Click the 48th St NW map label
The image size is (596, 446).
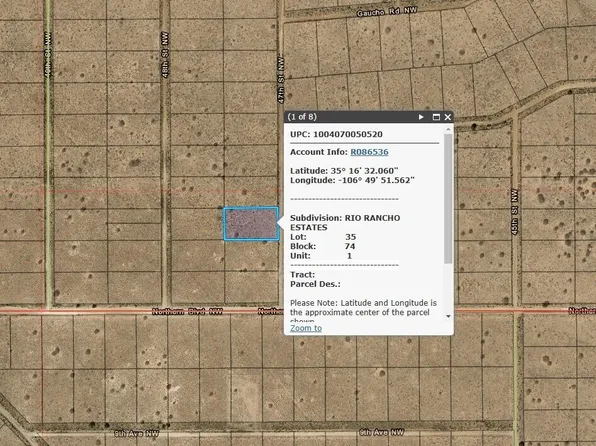pyautogui.click(x=165, y=54)
